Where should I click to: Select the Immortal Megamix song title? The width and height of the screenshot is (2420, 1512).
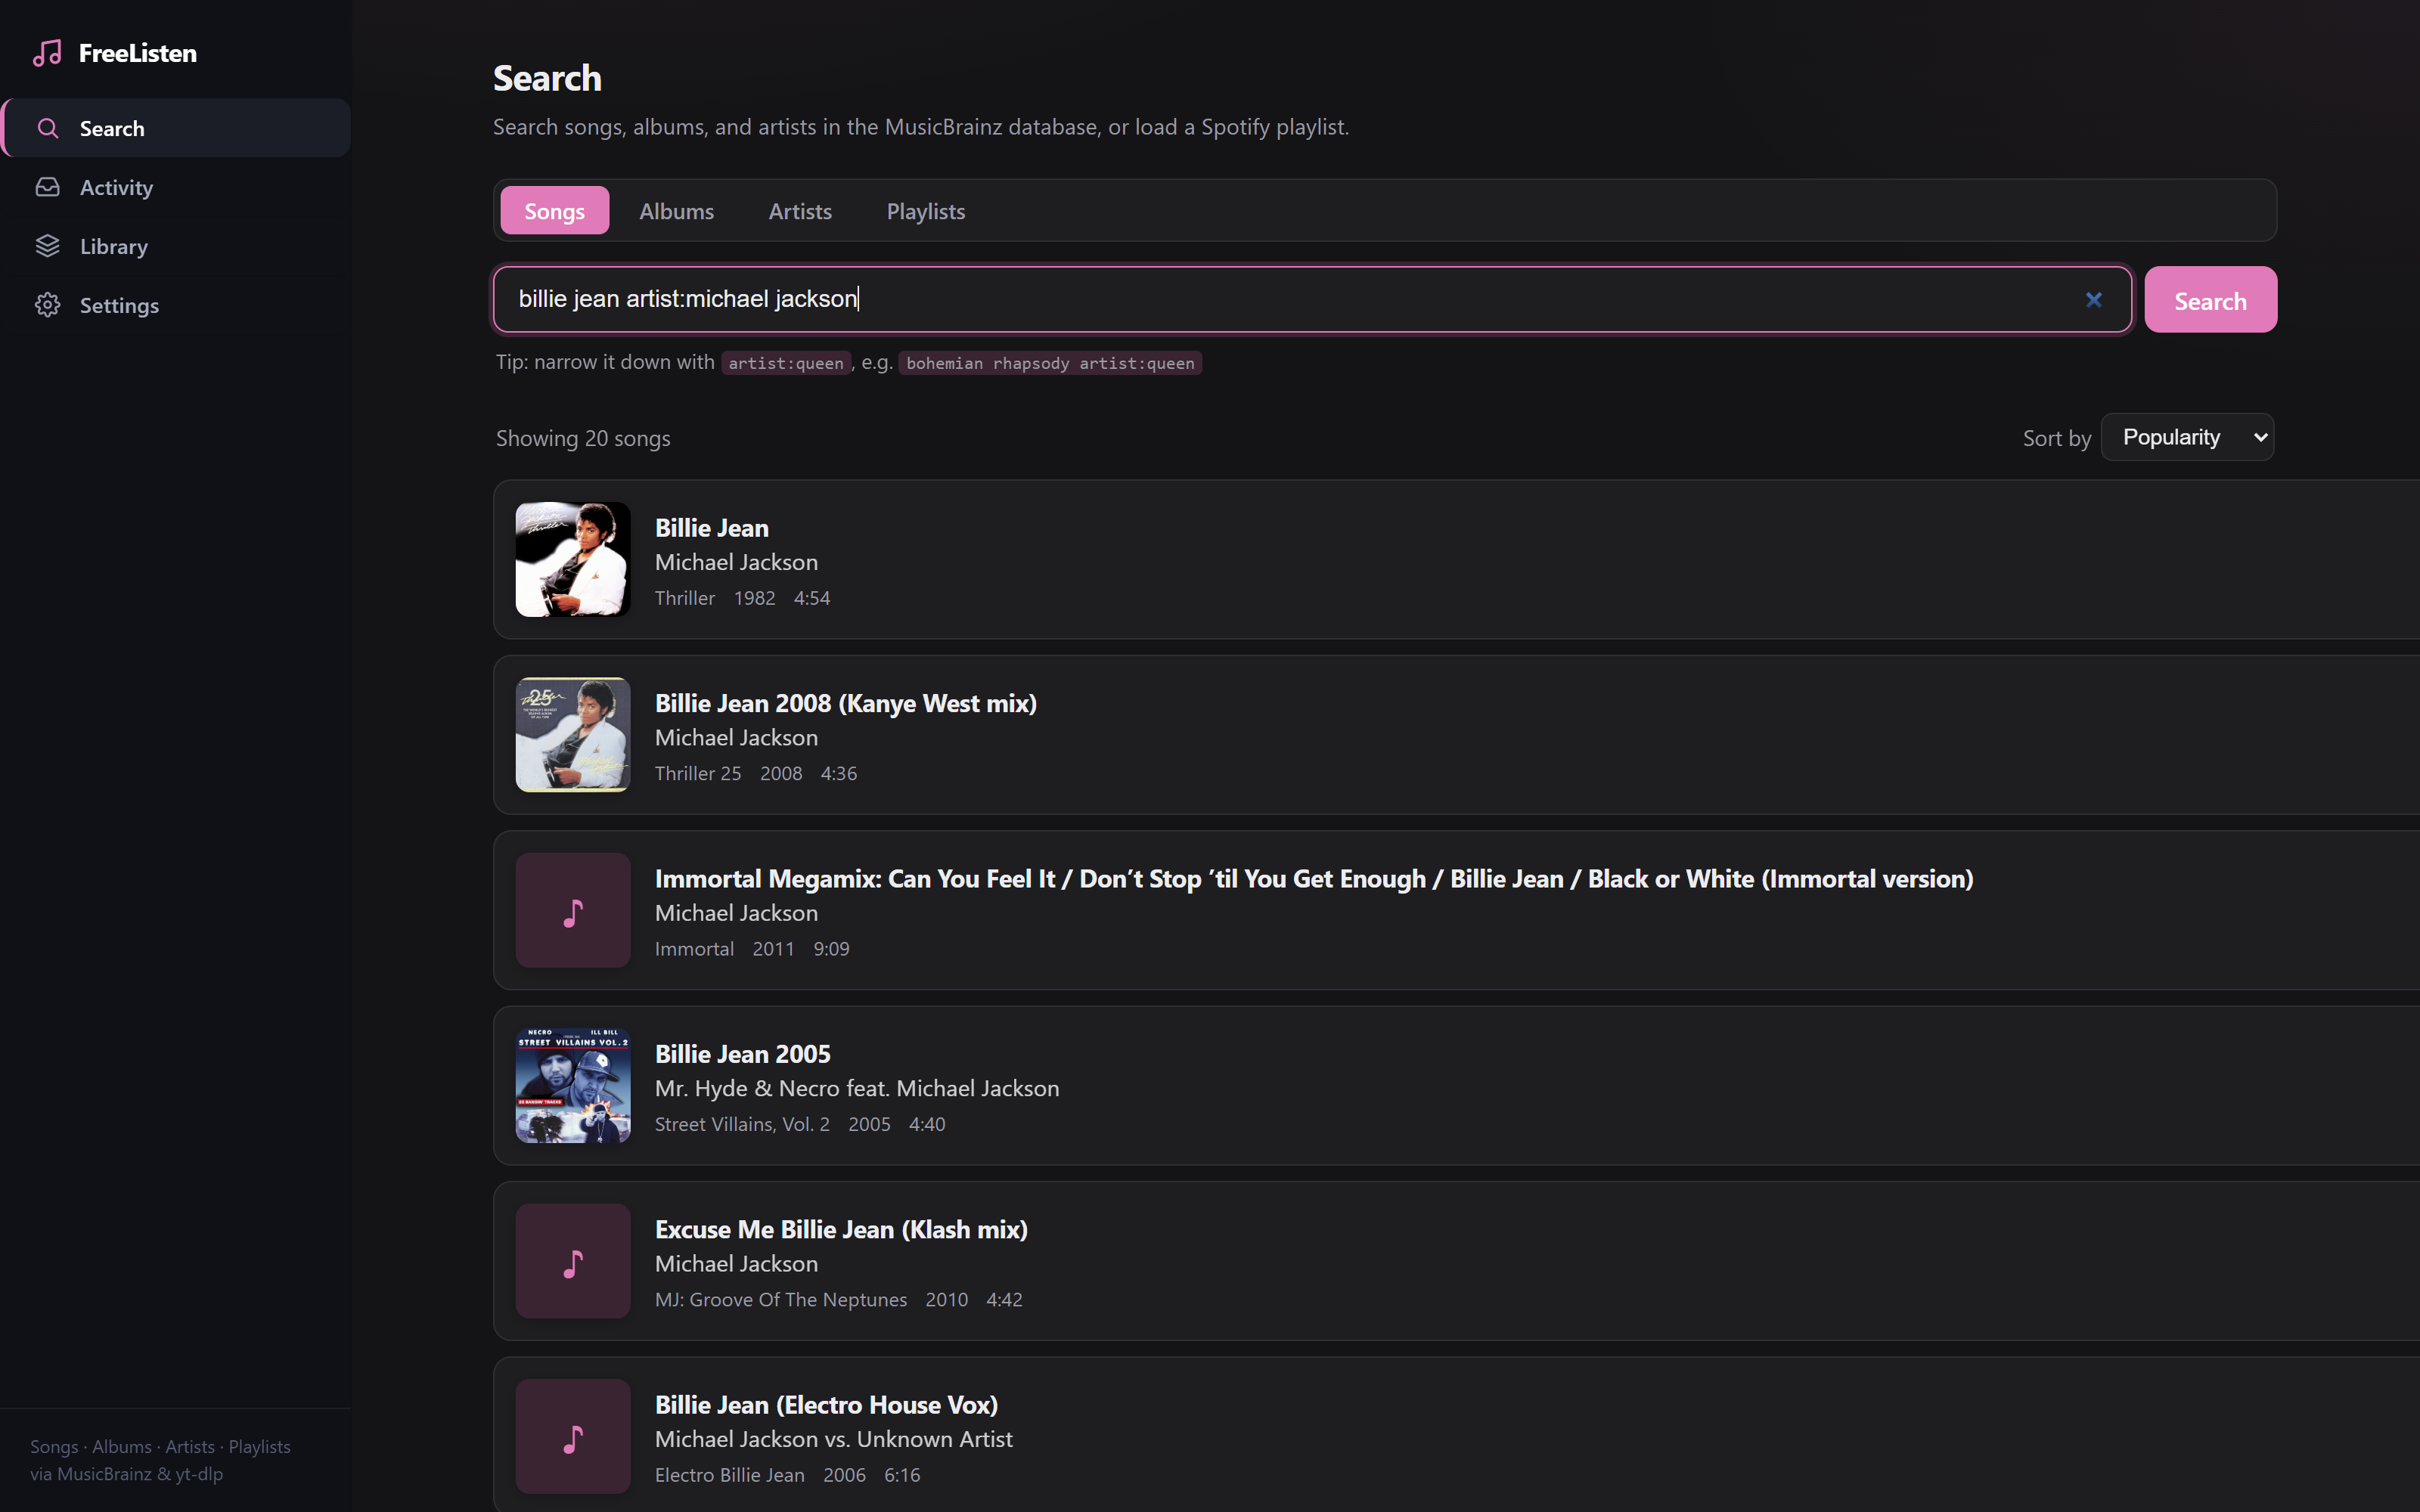[x=1314, y=879]
